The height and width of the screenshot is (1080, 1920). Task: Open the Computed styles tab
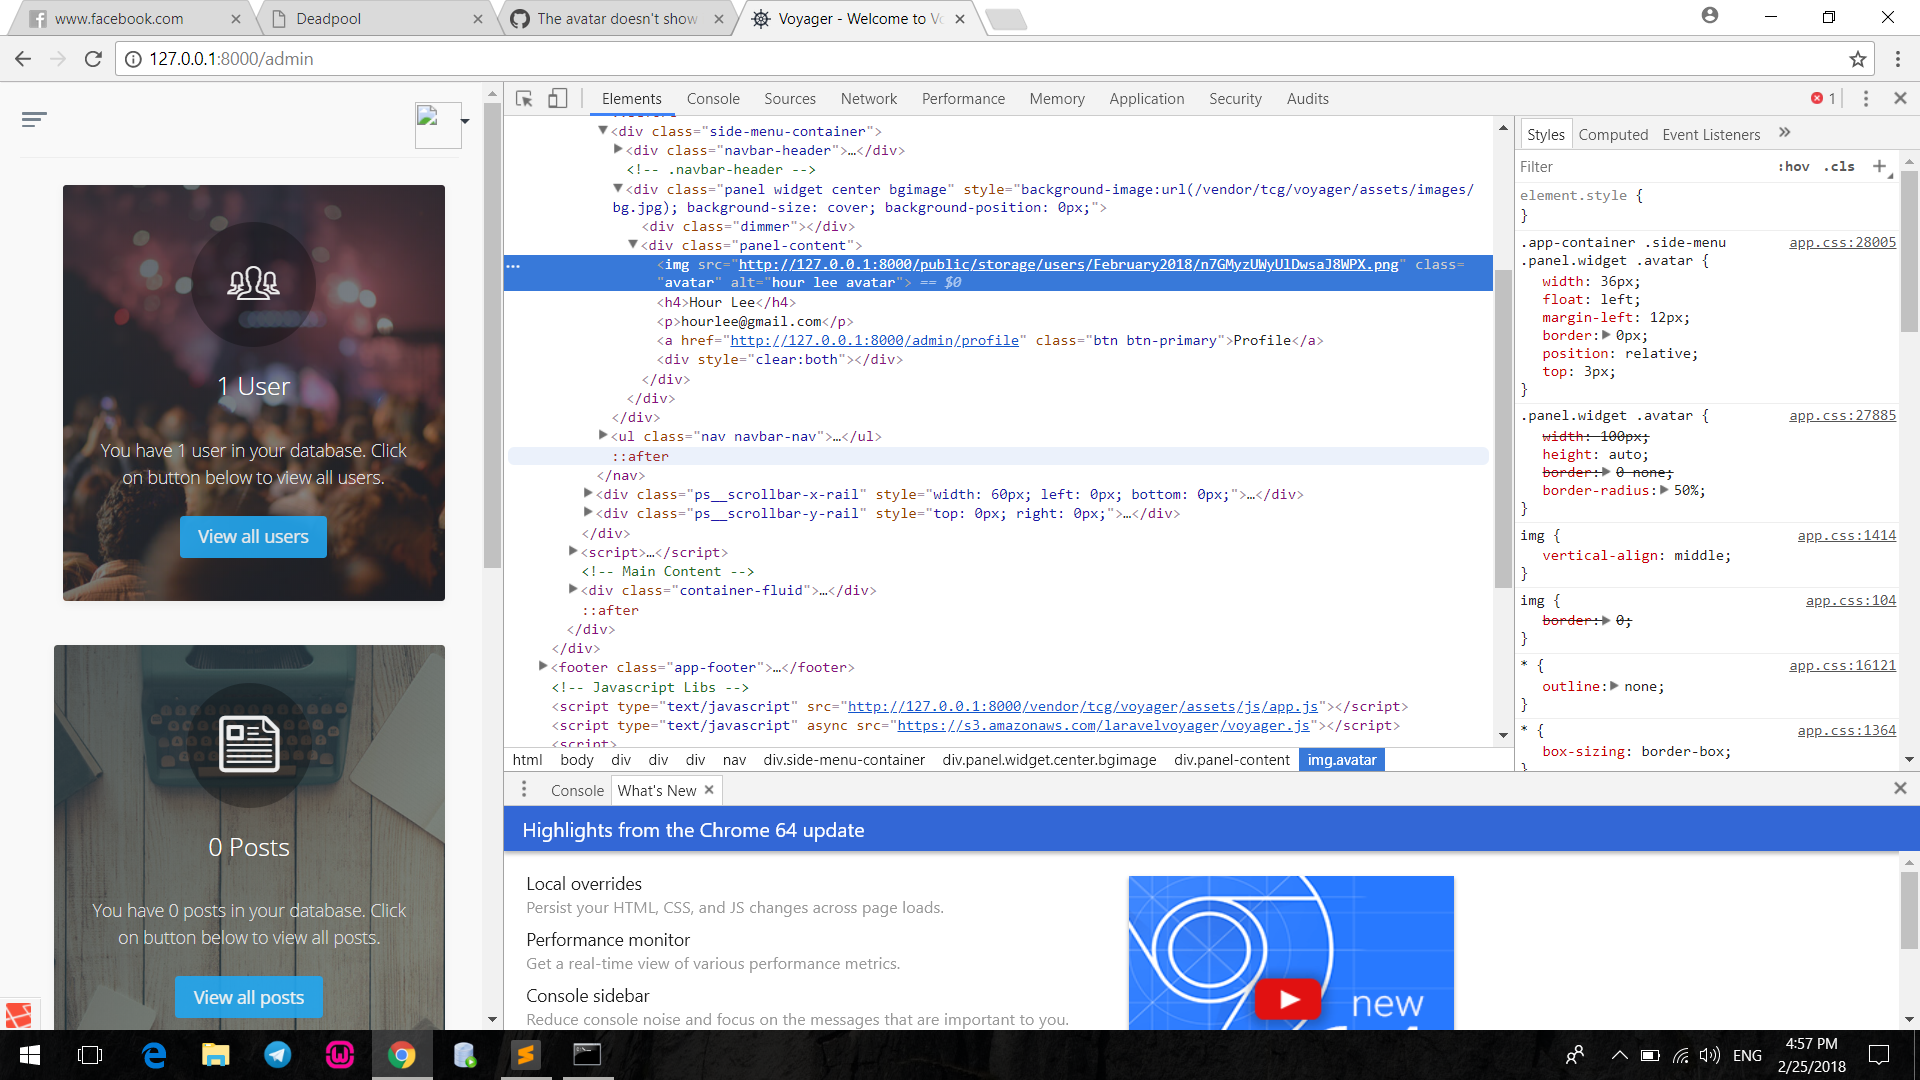[1613, 134]
